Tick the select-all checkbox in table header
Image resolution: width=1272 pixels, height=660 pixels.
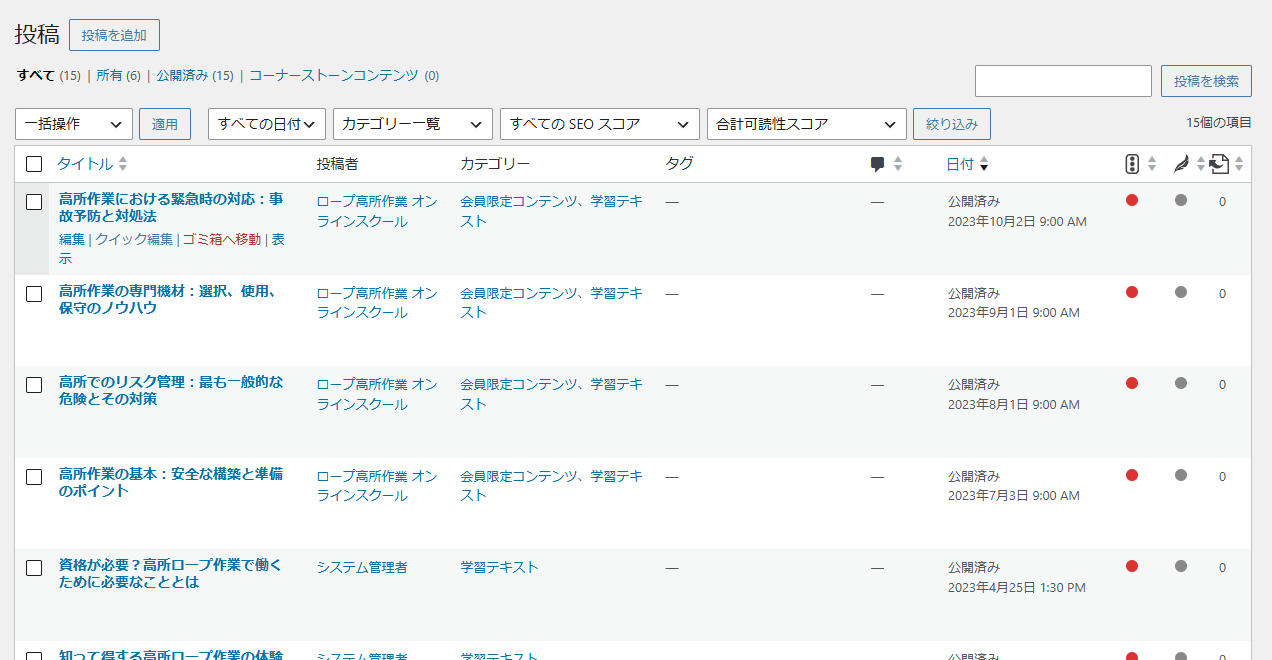[34, 164]
